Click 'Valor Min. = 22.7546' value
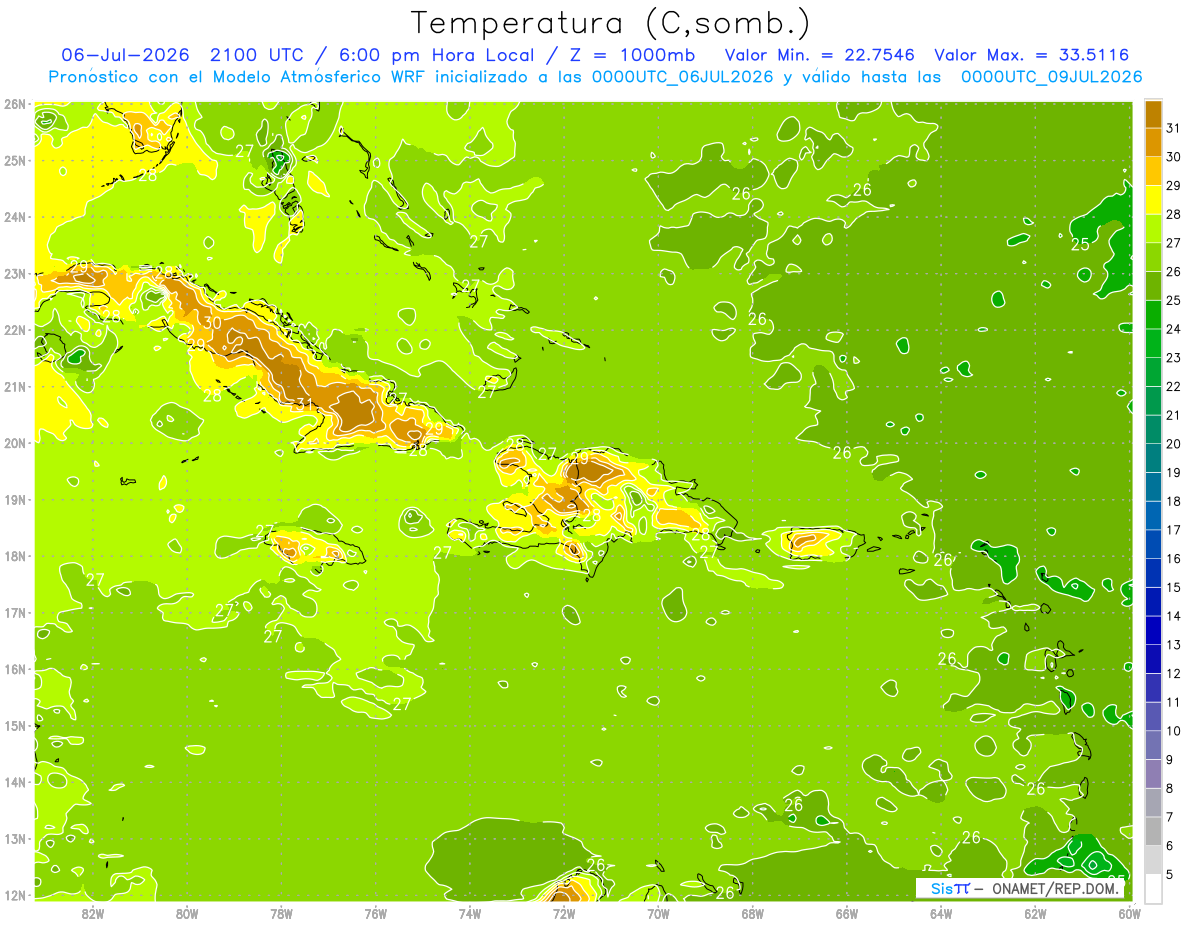 (821, 55)
